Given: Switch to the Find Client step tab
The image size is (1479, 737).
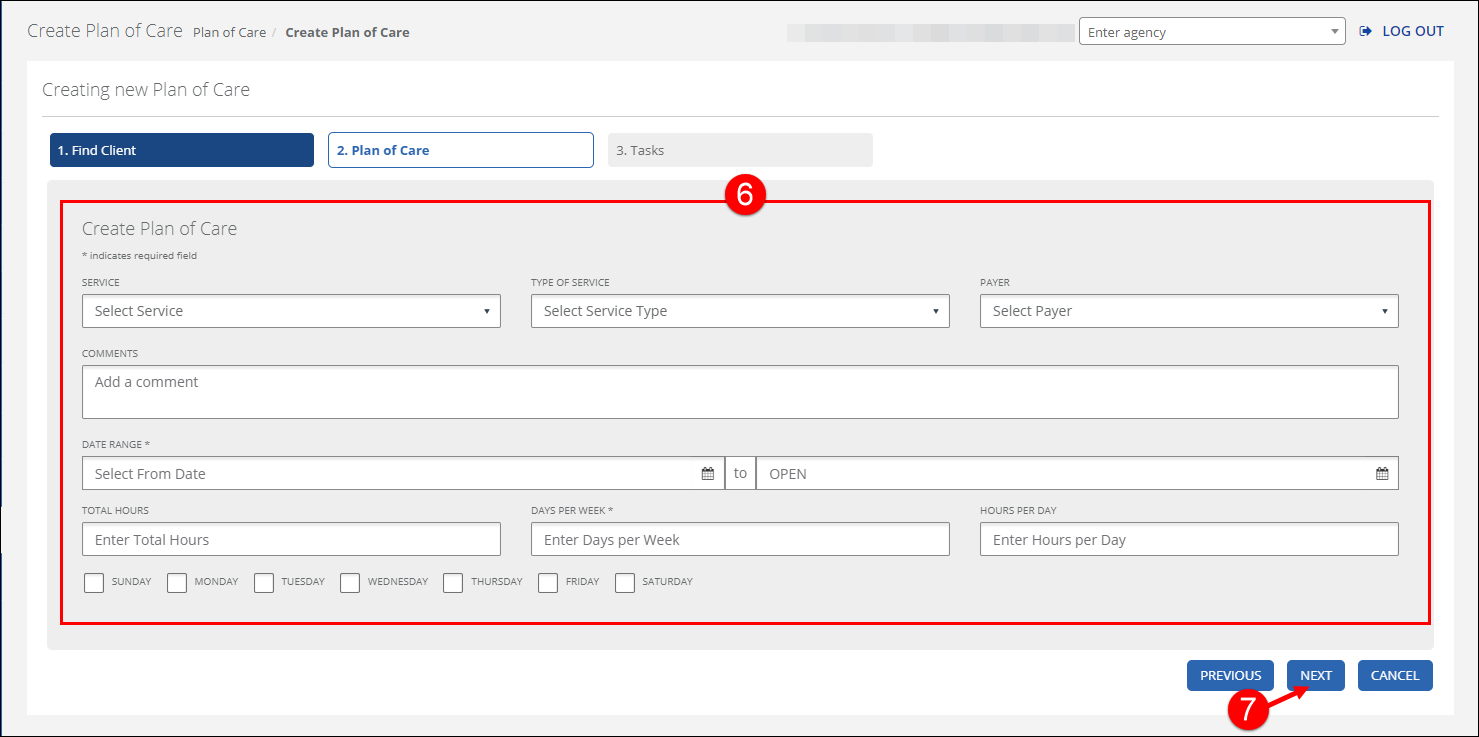Looking at the screenshot, I should (182, 150).
